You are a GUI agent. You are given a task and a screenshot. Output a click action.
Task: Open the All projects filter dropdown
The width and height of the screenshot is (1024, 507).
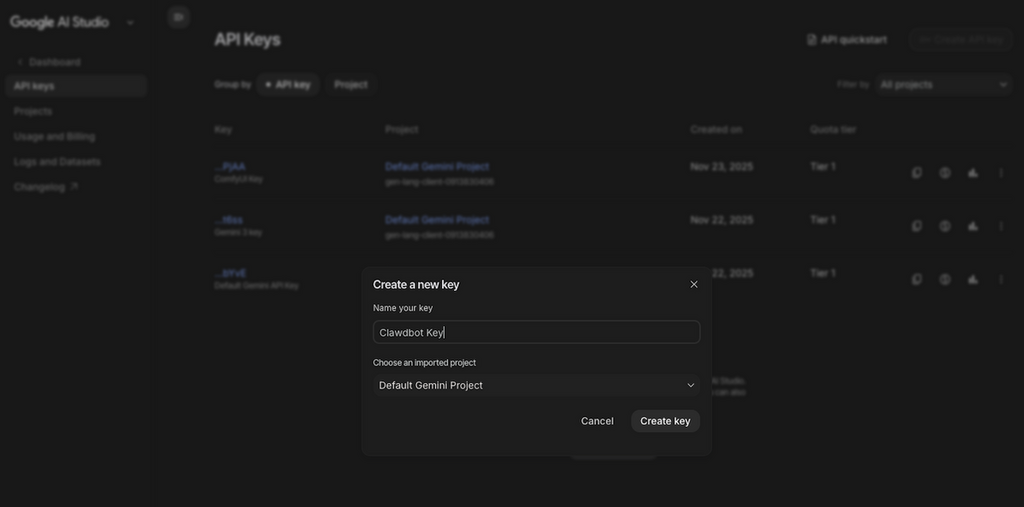(x=943, y=84)
